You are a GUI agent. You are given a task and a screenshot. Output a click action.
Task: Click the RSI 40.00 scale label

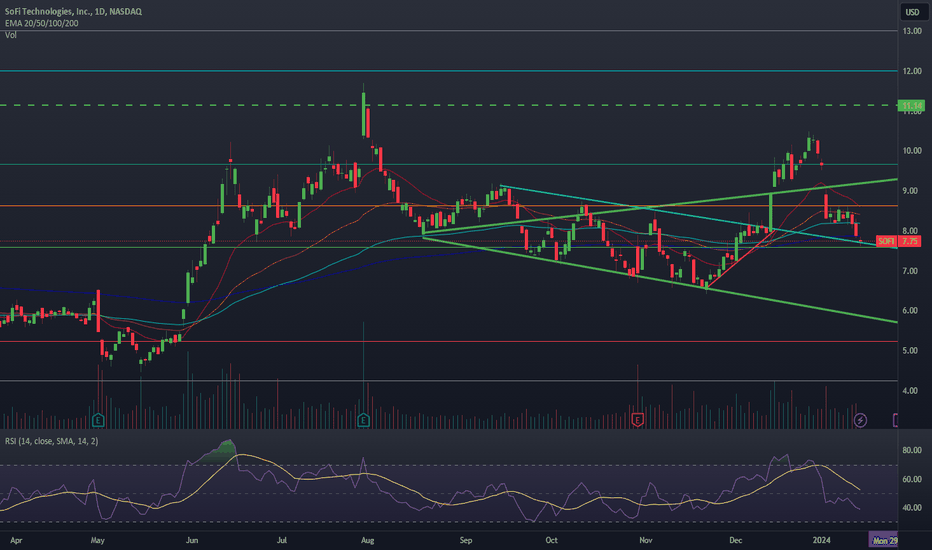coord(912,508)
